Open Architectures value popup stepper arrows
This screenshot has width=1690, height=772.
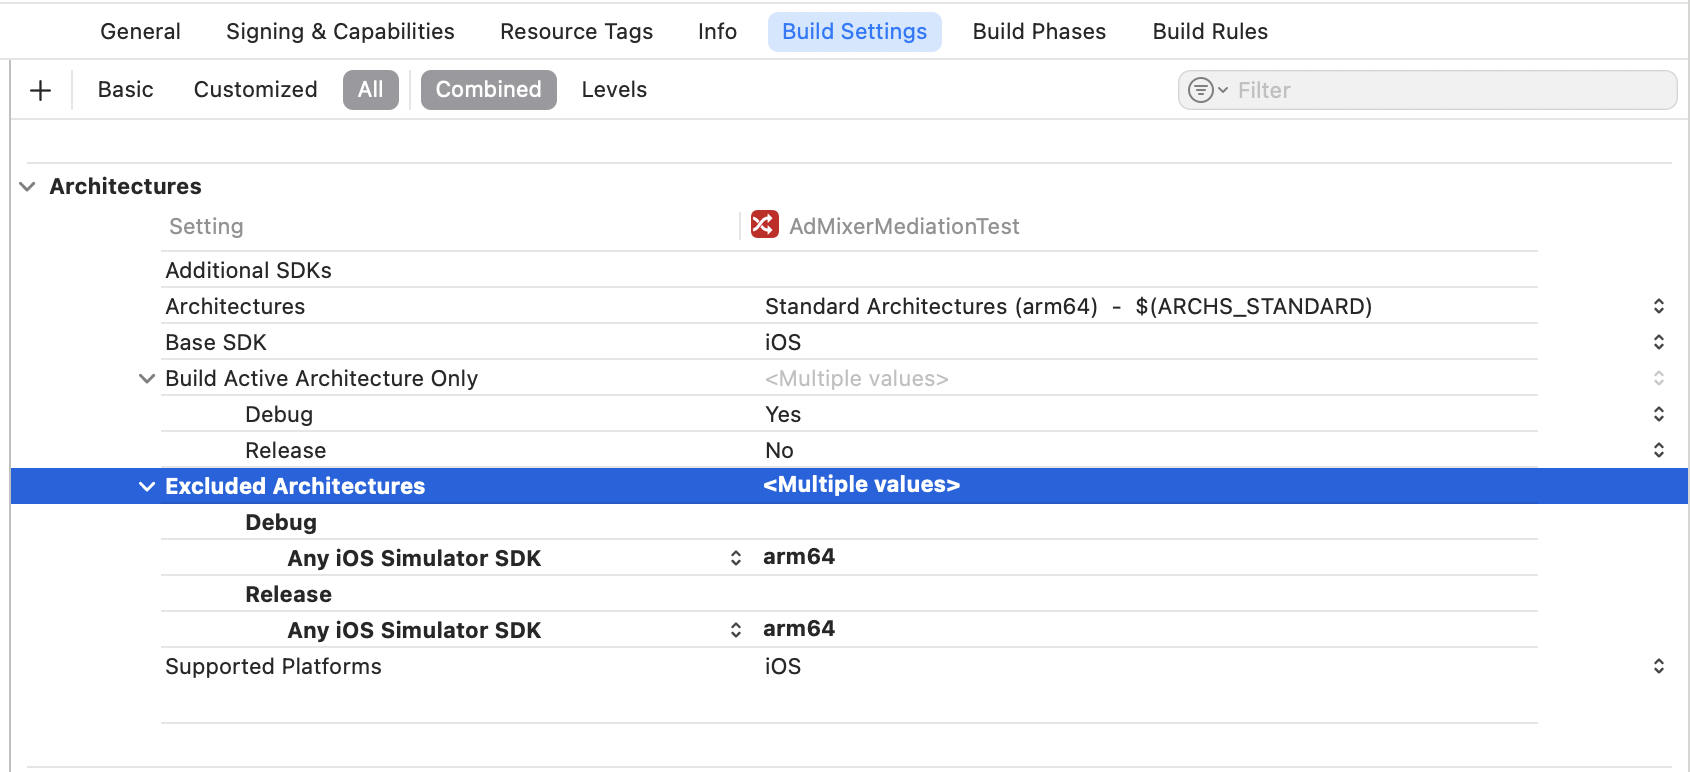tap(1658, 306)
